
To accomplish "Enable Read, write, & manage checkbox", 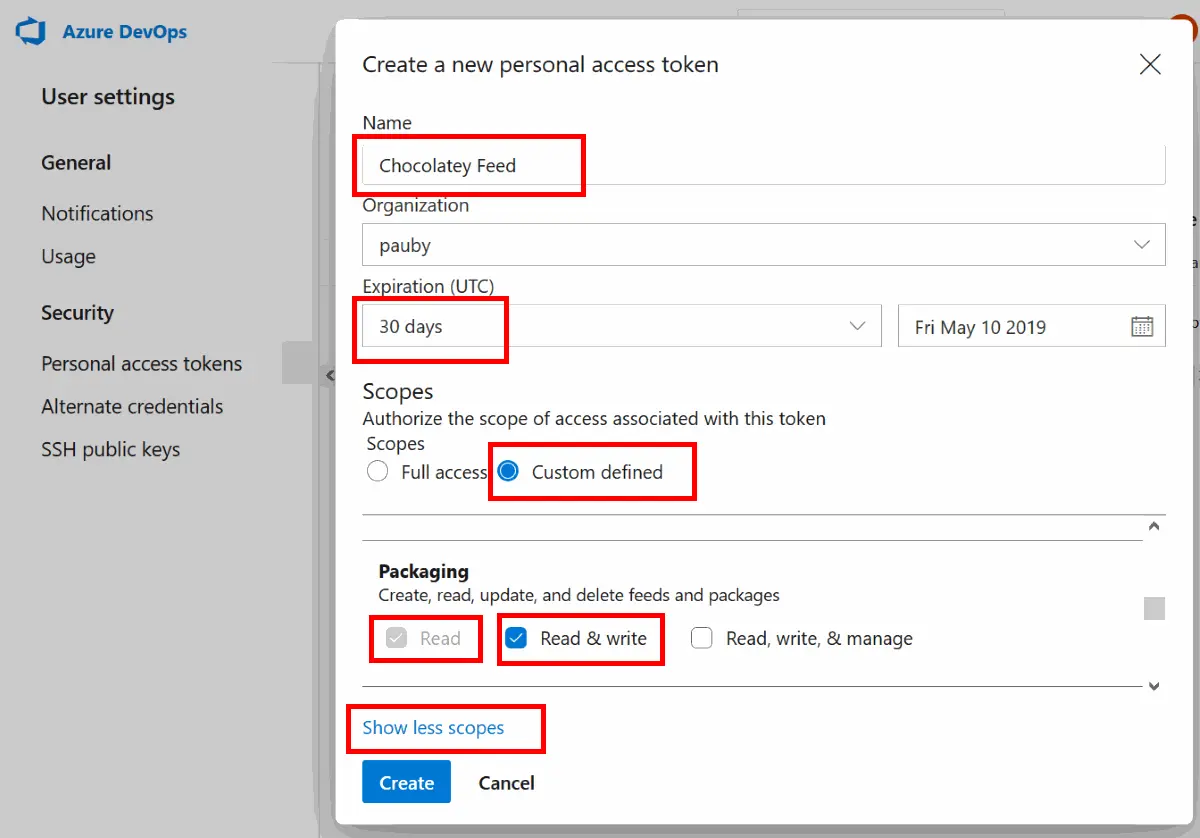I will pos(702,638).
